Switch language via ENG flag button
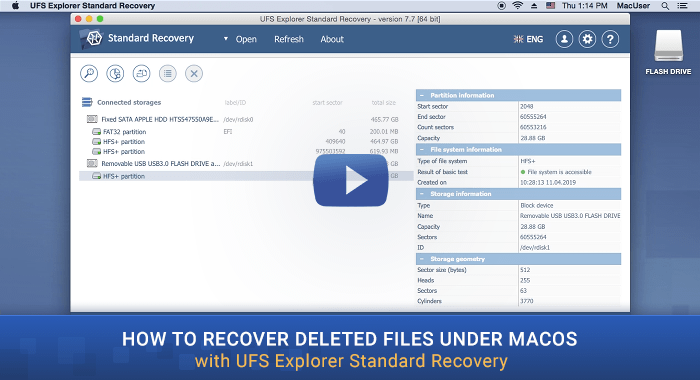Image resolution: width=700 pixels, height=380 pixels. pos(528,39)
